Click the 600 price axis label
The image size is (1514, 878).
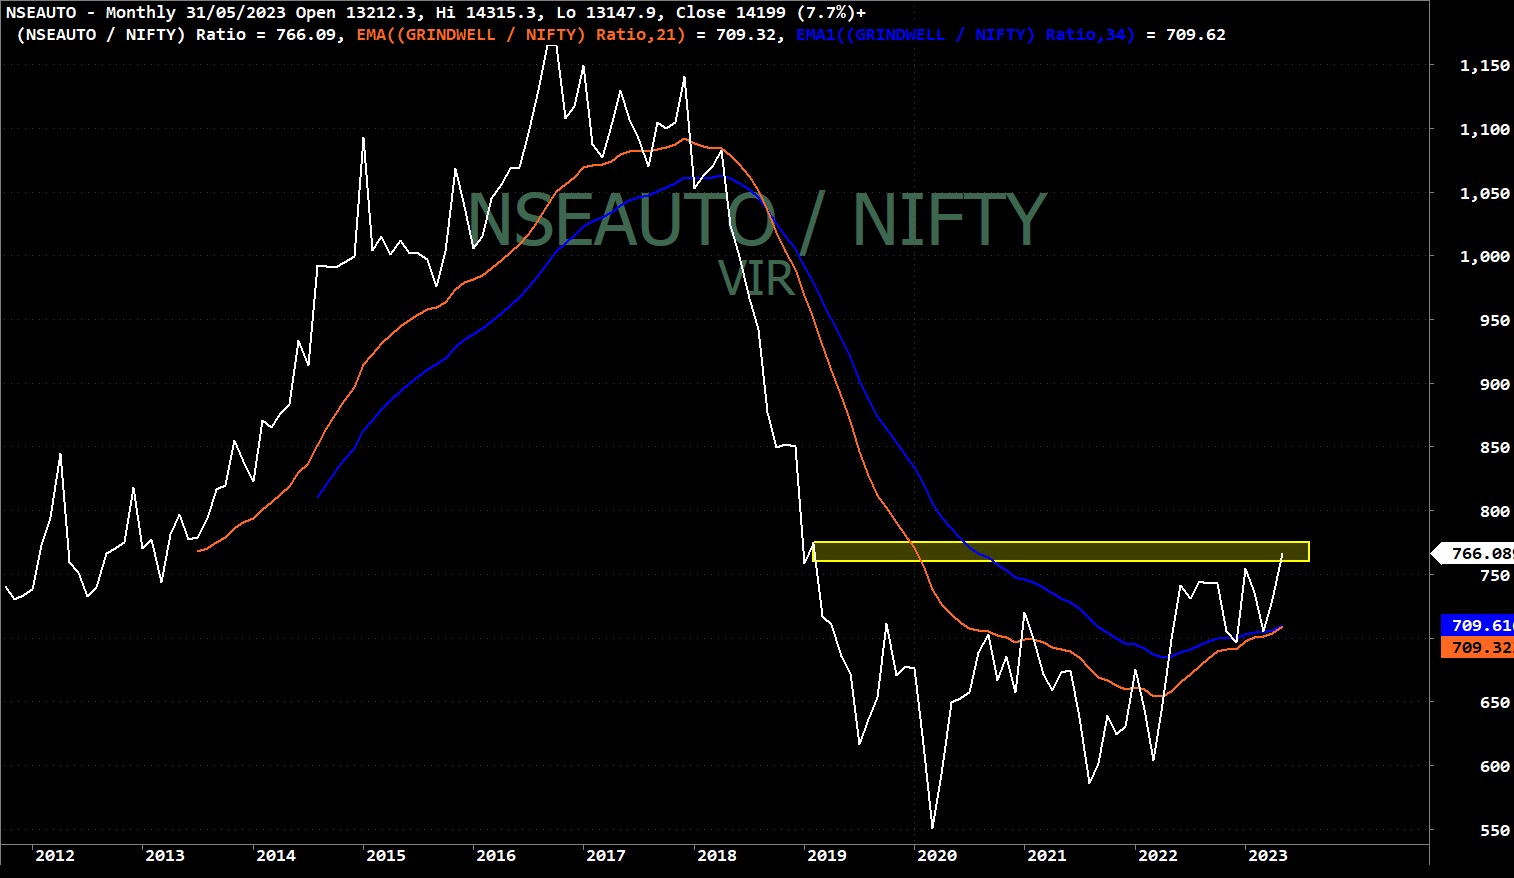click(x=1495, y=766)
